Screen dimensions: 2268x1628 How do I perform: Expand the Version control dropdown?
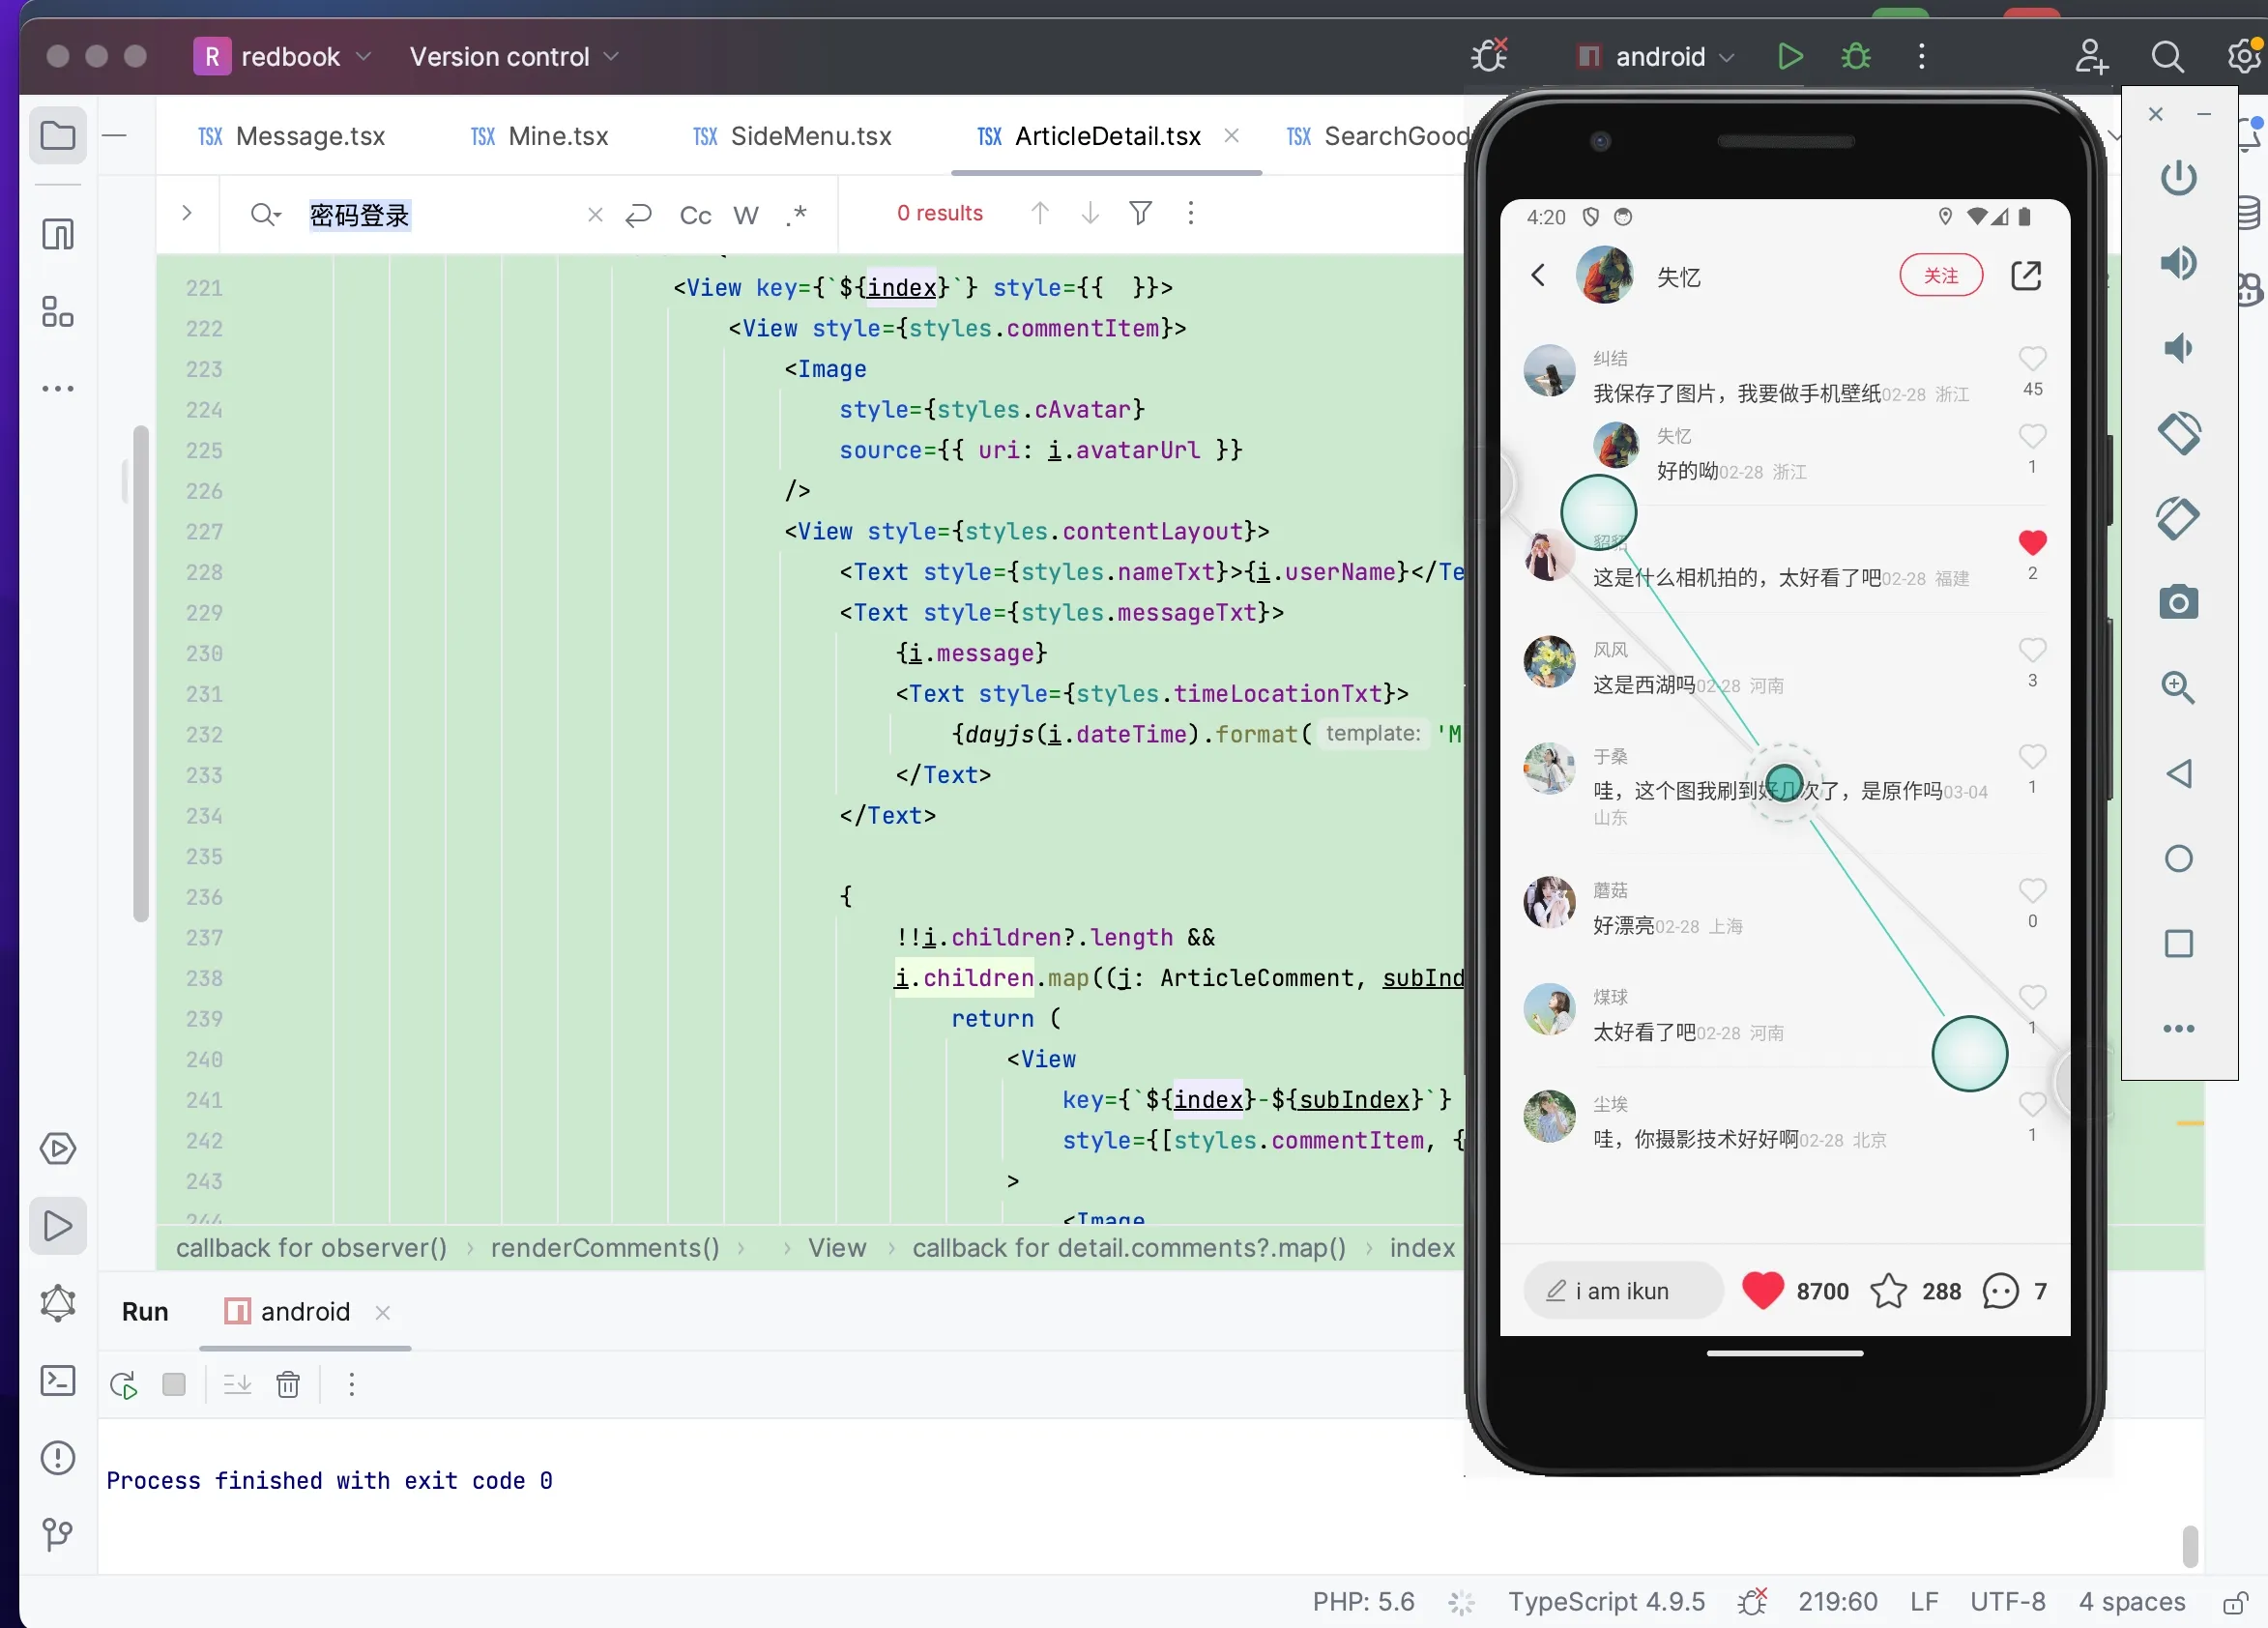(514, 56)
